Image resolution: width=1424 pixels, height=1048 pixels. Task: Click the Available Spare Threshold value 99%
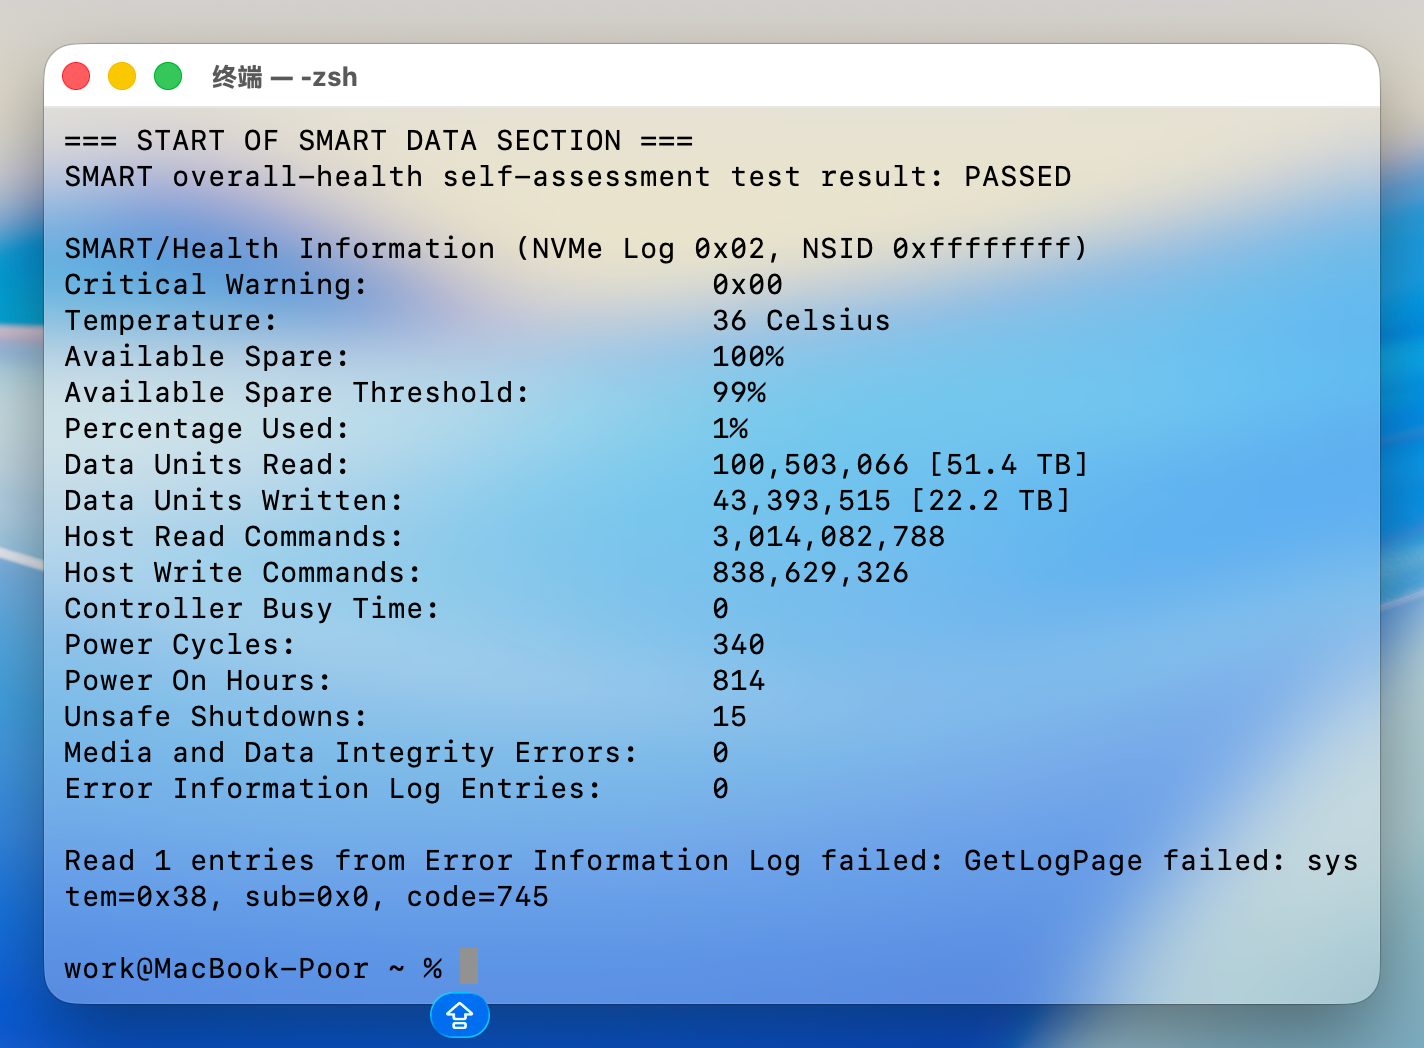[x=739, y=393]
